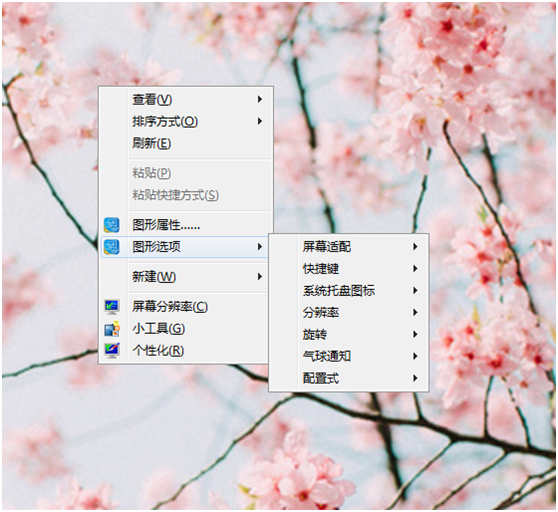This screenshot has height=512, width=558.
Task: Expand the arrow beside 查看(V)
Action: coord(260,99)
